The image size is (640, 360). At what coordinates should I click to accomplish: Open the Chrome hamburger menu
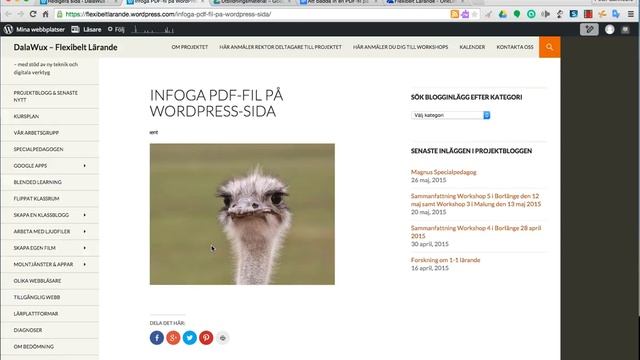pos(631,14)
